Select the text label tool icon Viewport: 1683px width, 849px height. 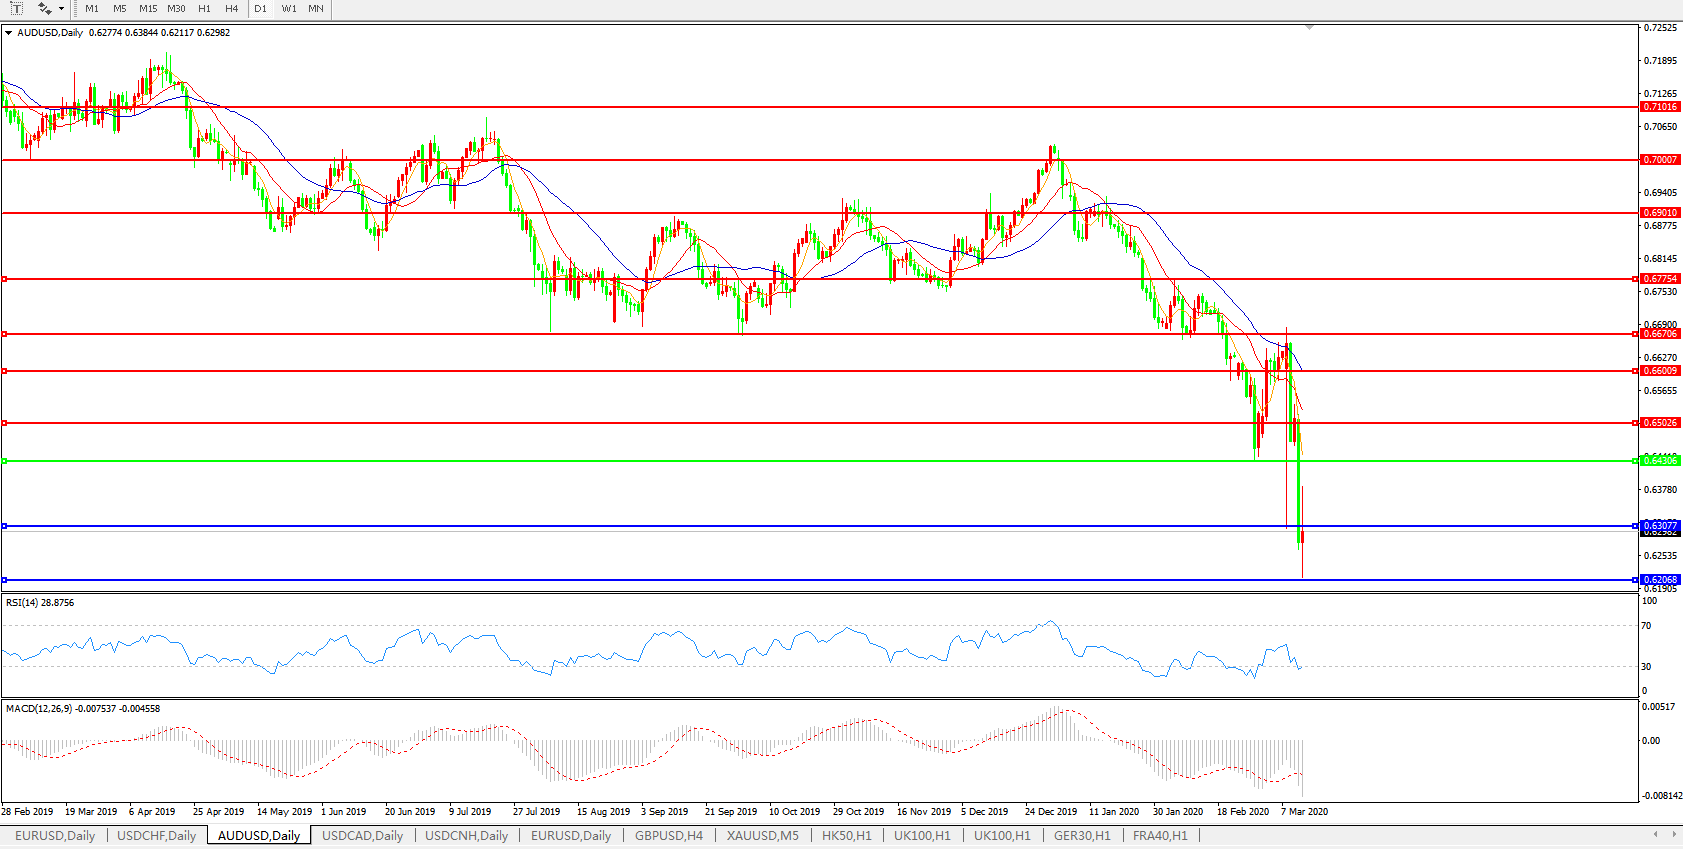pyautogui.click(x=16, y=8)
